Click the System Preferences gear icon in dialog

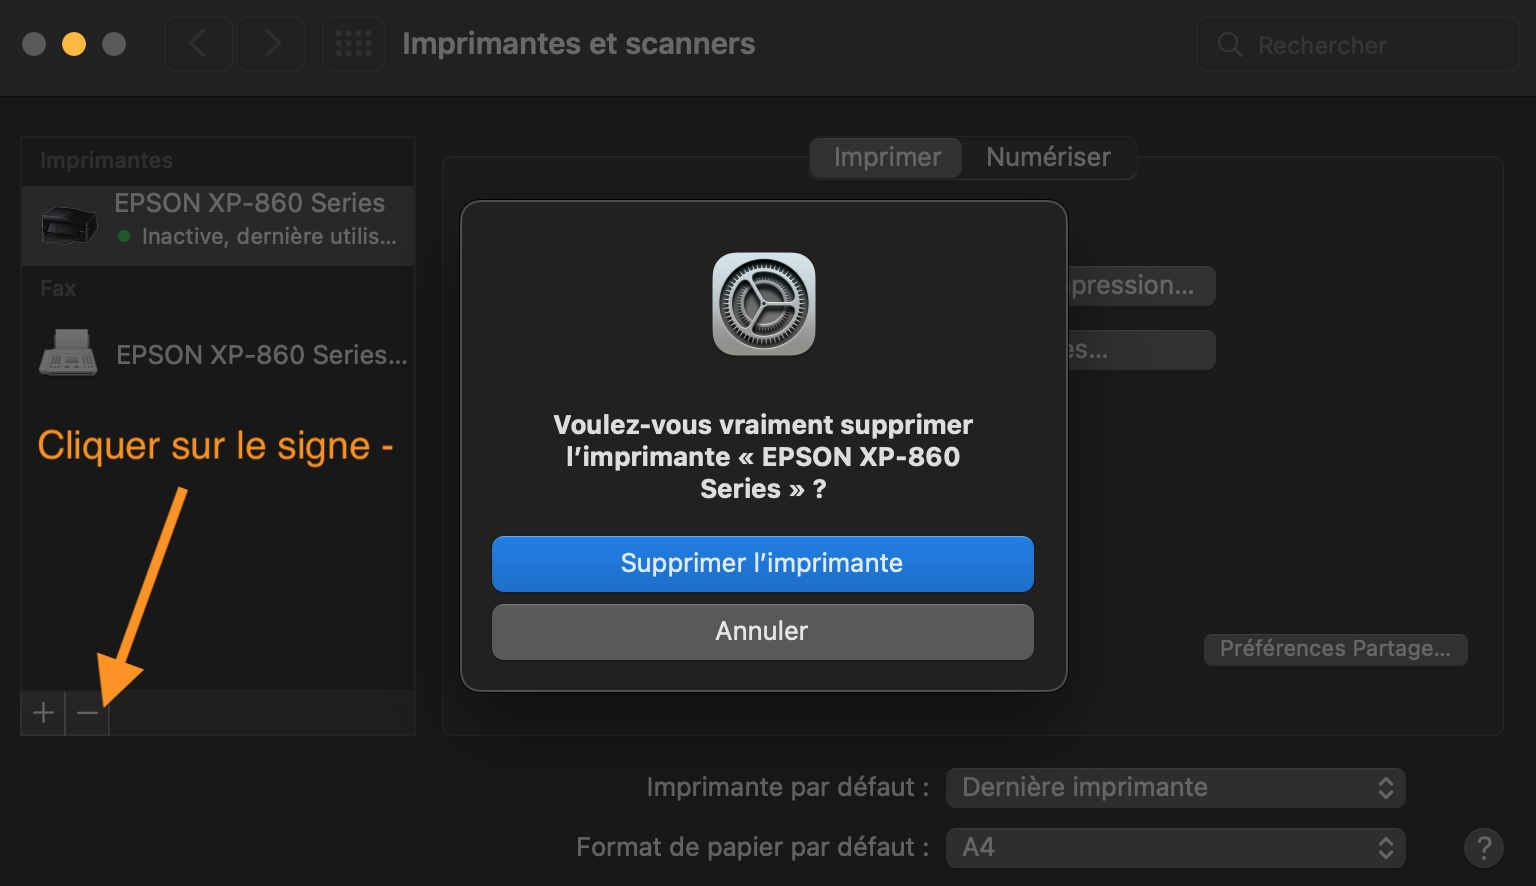coord(764,304)
